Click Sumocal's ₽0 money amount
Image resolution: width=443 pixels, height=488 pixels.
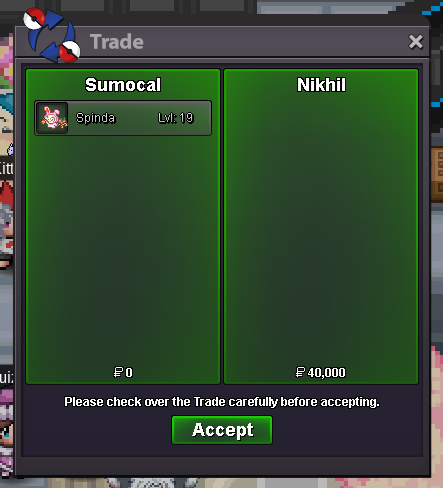click(123, 372)
